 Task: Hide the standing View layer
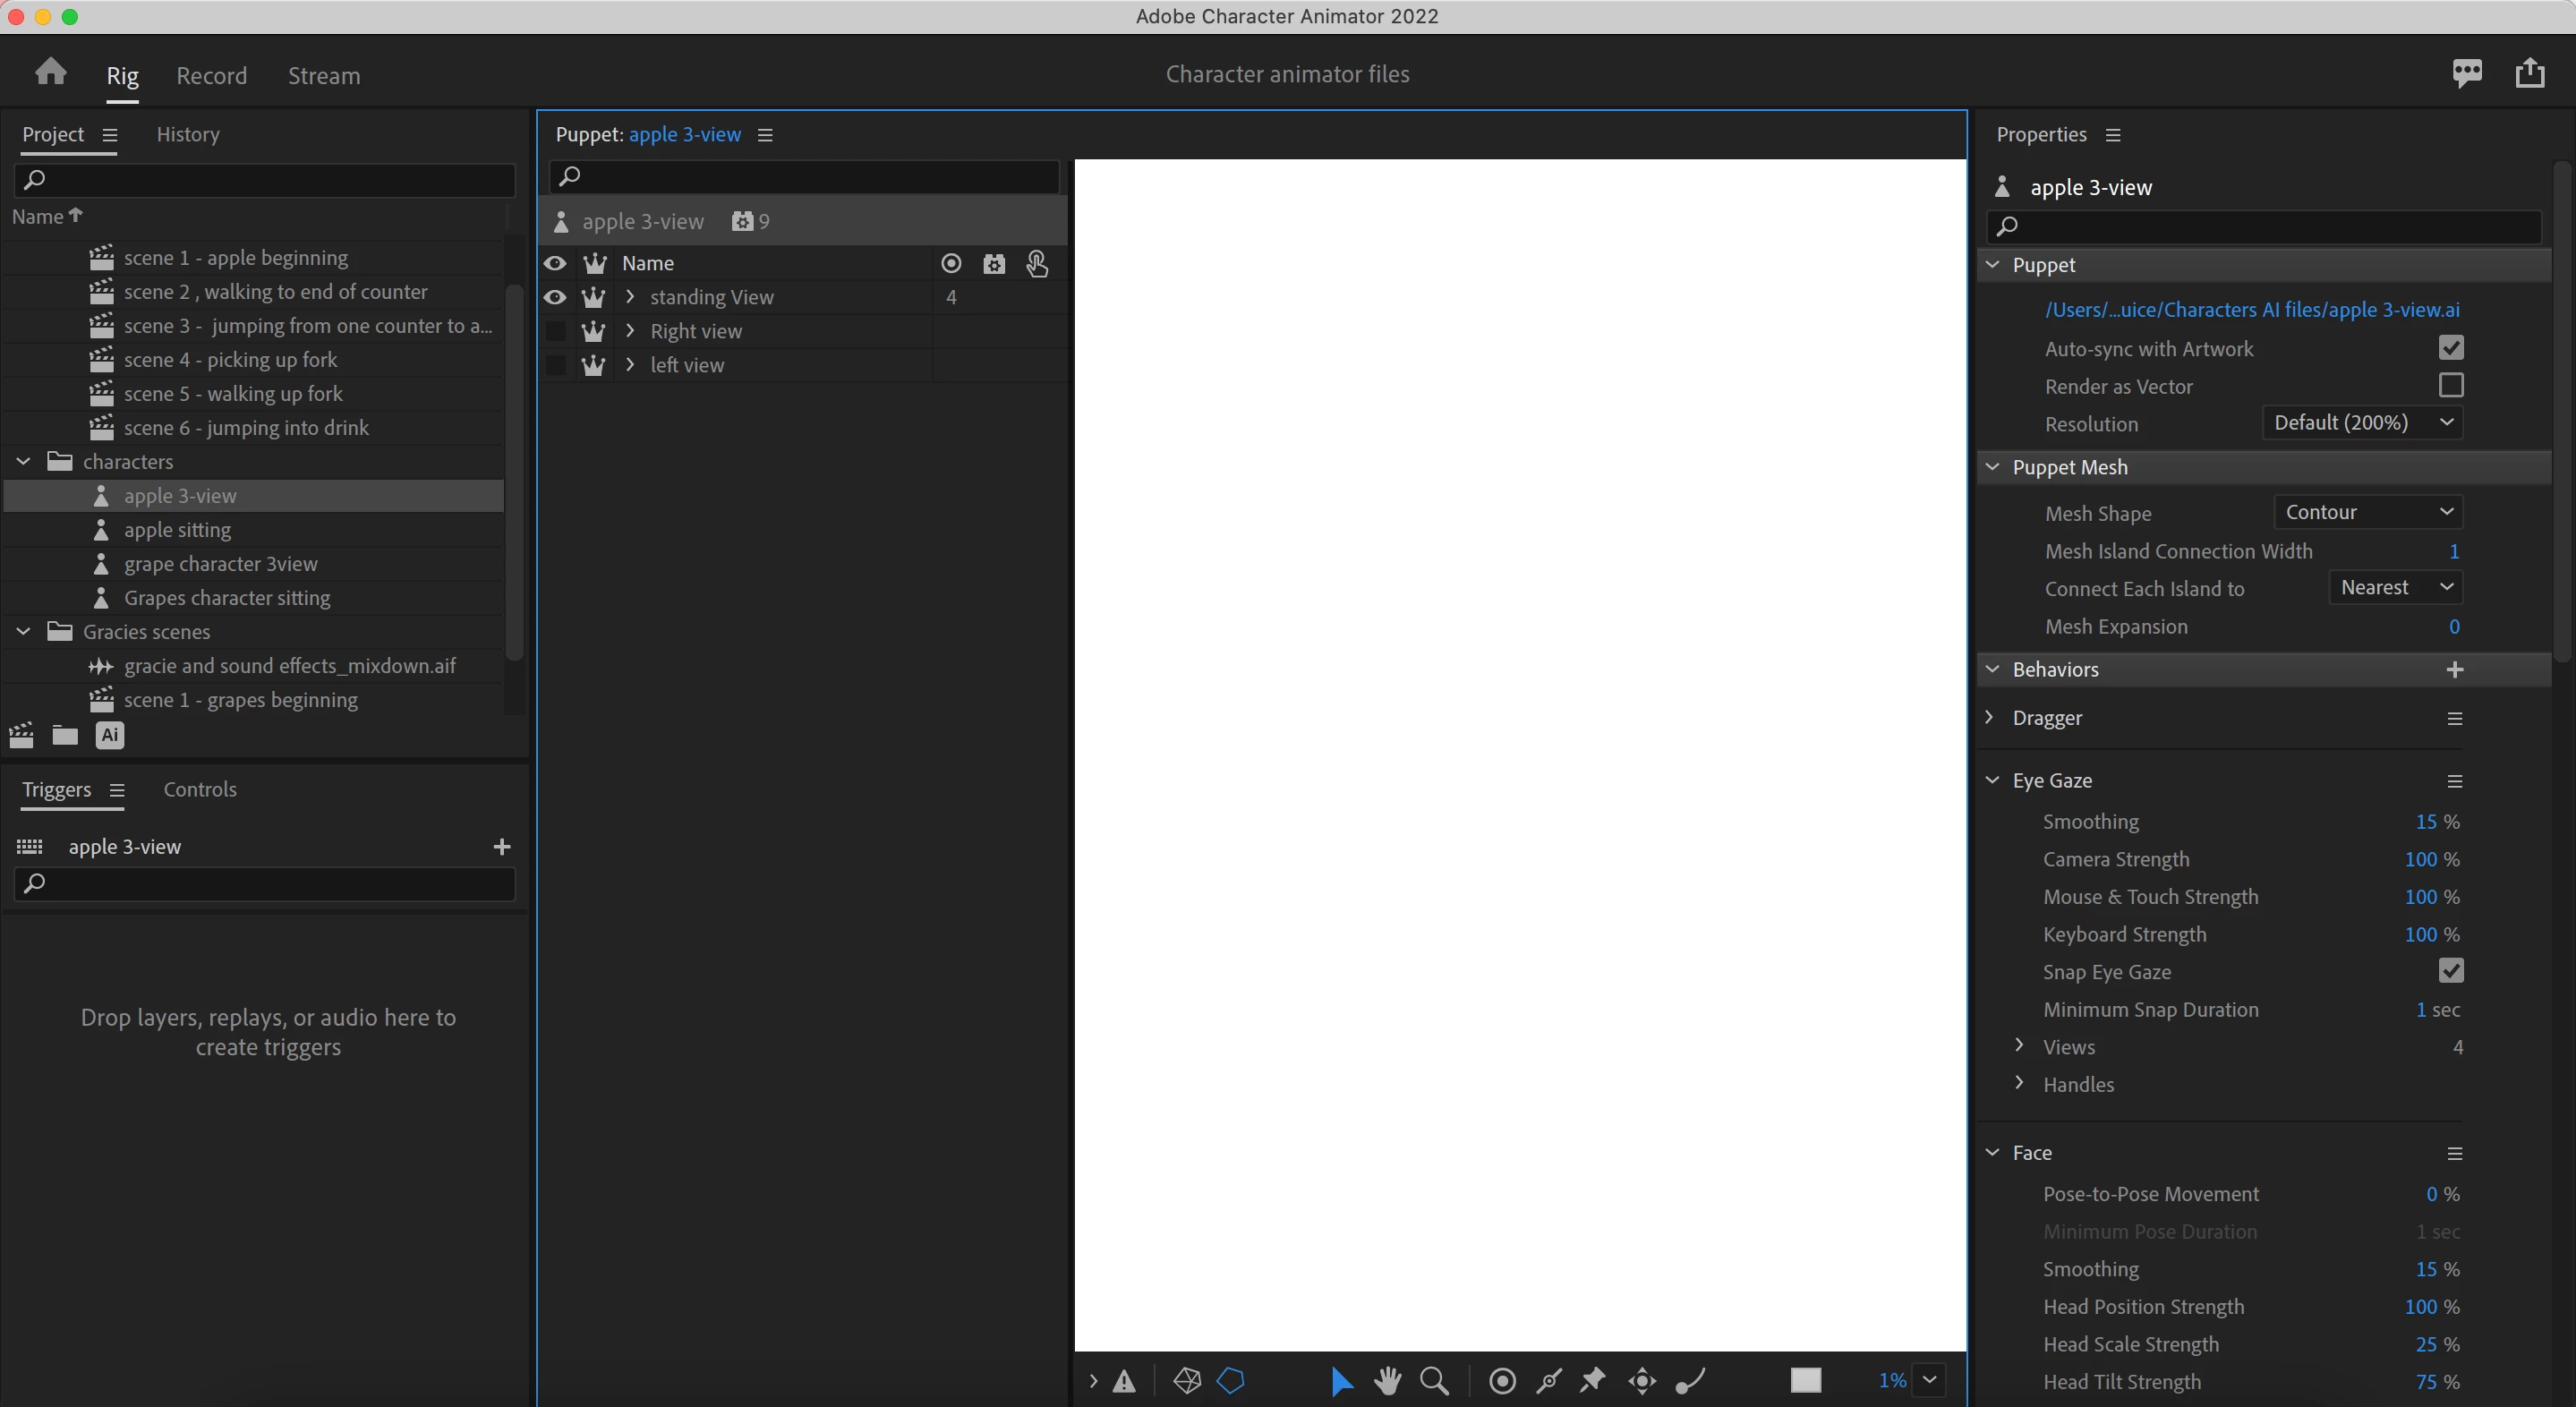(x=555, y=297)
